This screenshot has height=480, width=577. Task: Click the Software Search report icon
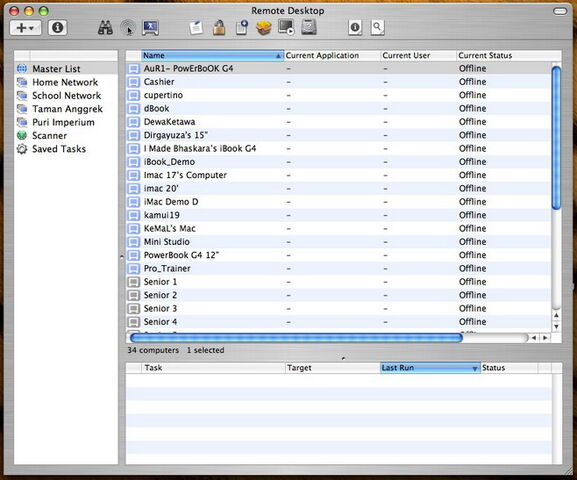pos(378,28)
